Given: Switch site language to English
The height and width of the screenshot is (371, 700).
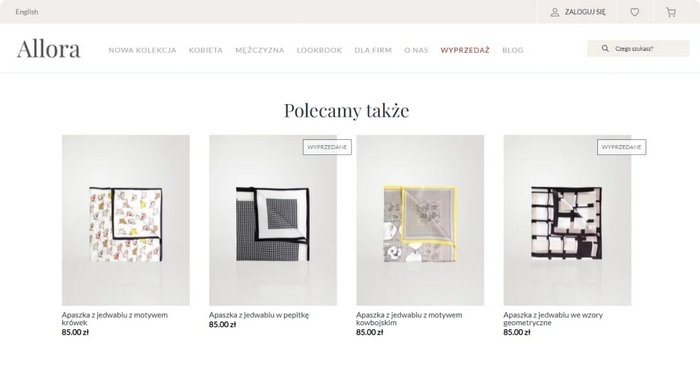Looking at the screenshot, I should (x=27, y=12).
